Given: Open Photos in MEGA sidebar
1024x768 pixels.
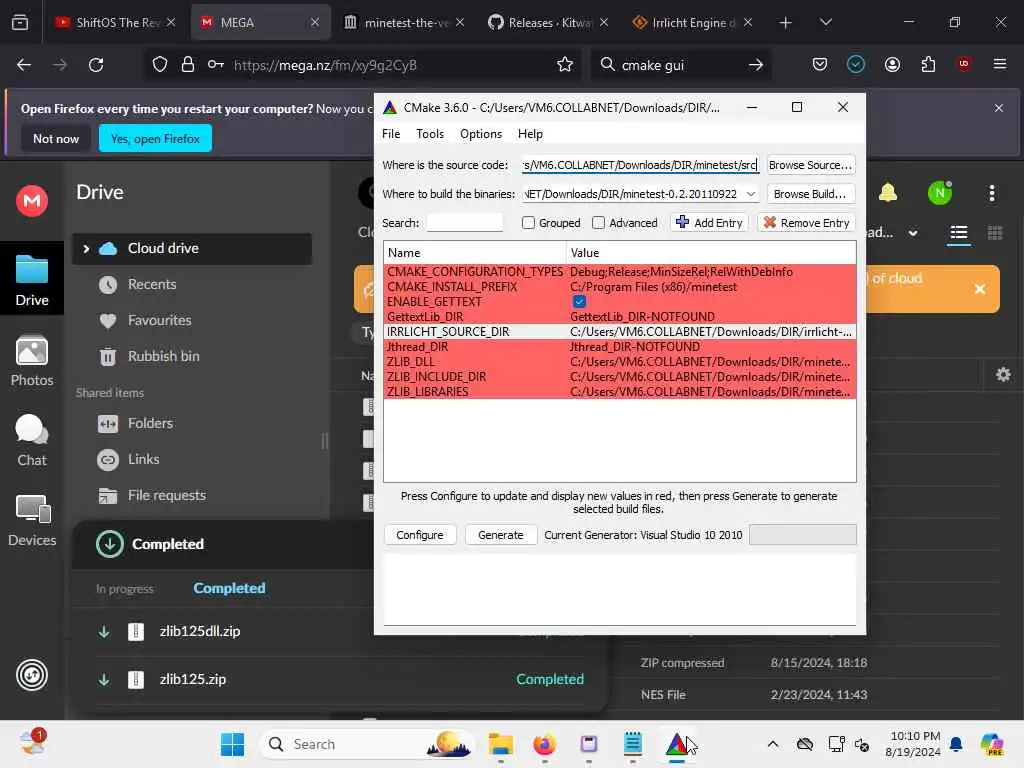Looking at the screenshot, I should [x=31, y=360].
